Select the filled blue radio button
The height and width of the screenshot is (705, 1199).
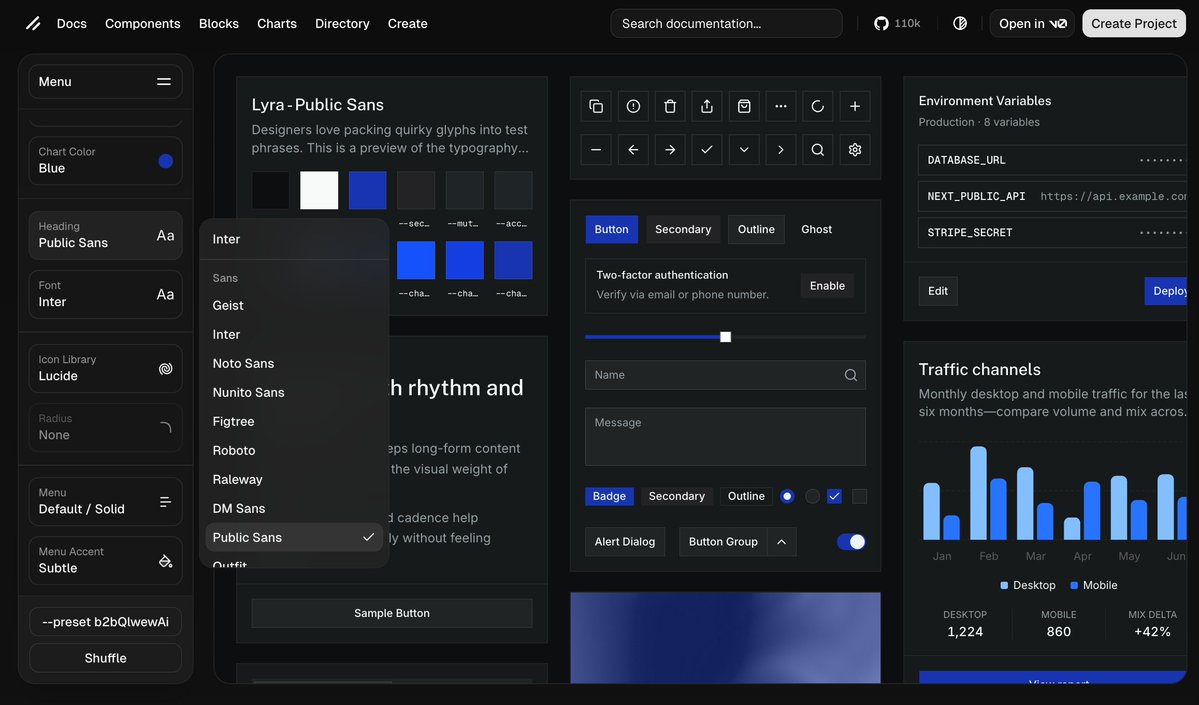787,496
